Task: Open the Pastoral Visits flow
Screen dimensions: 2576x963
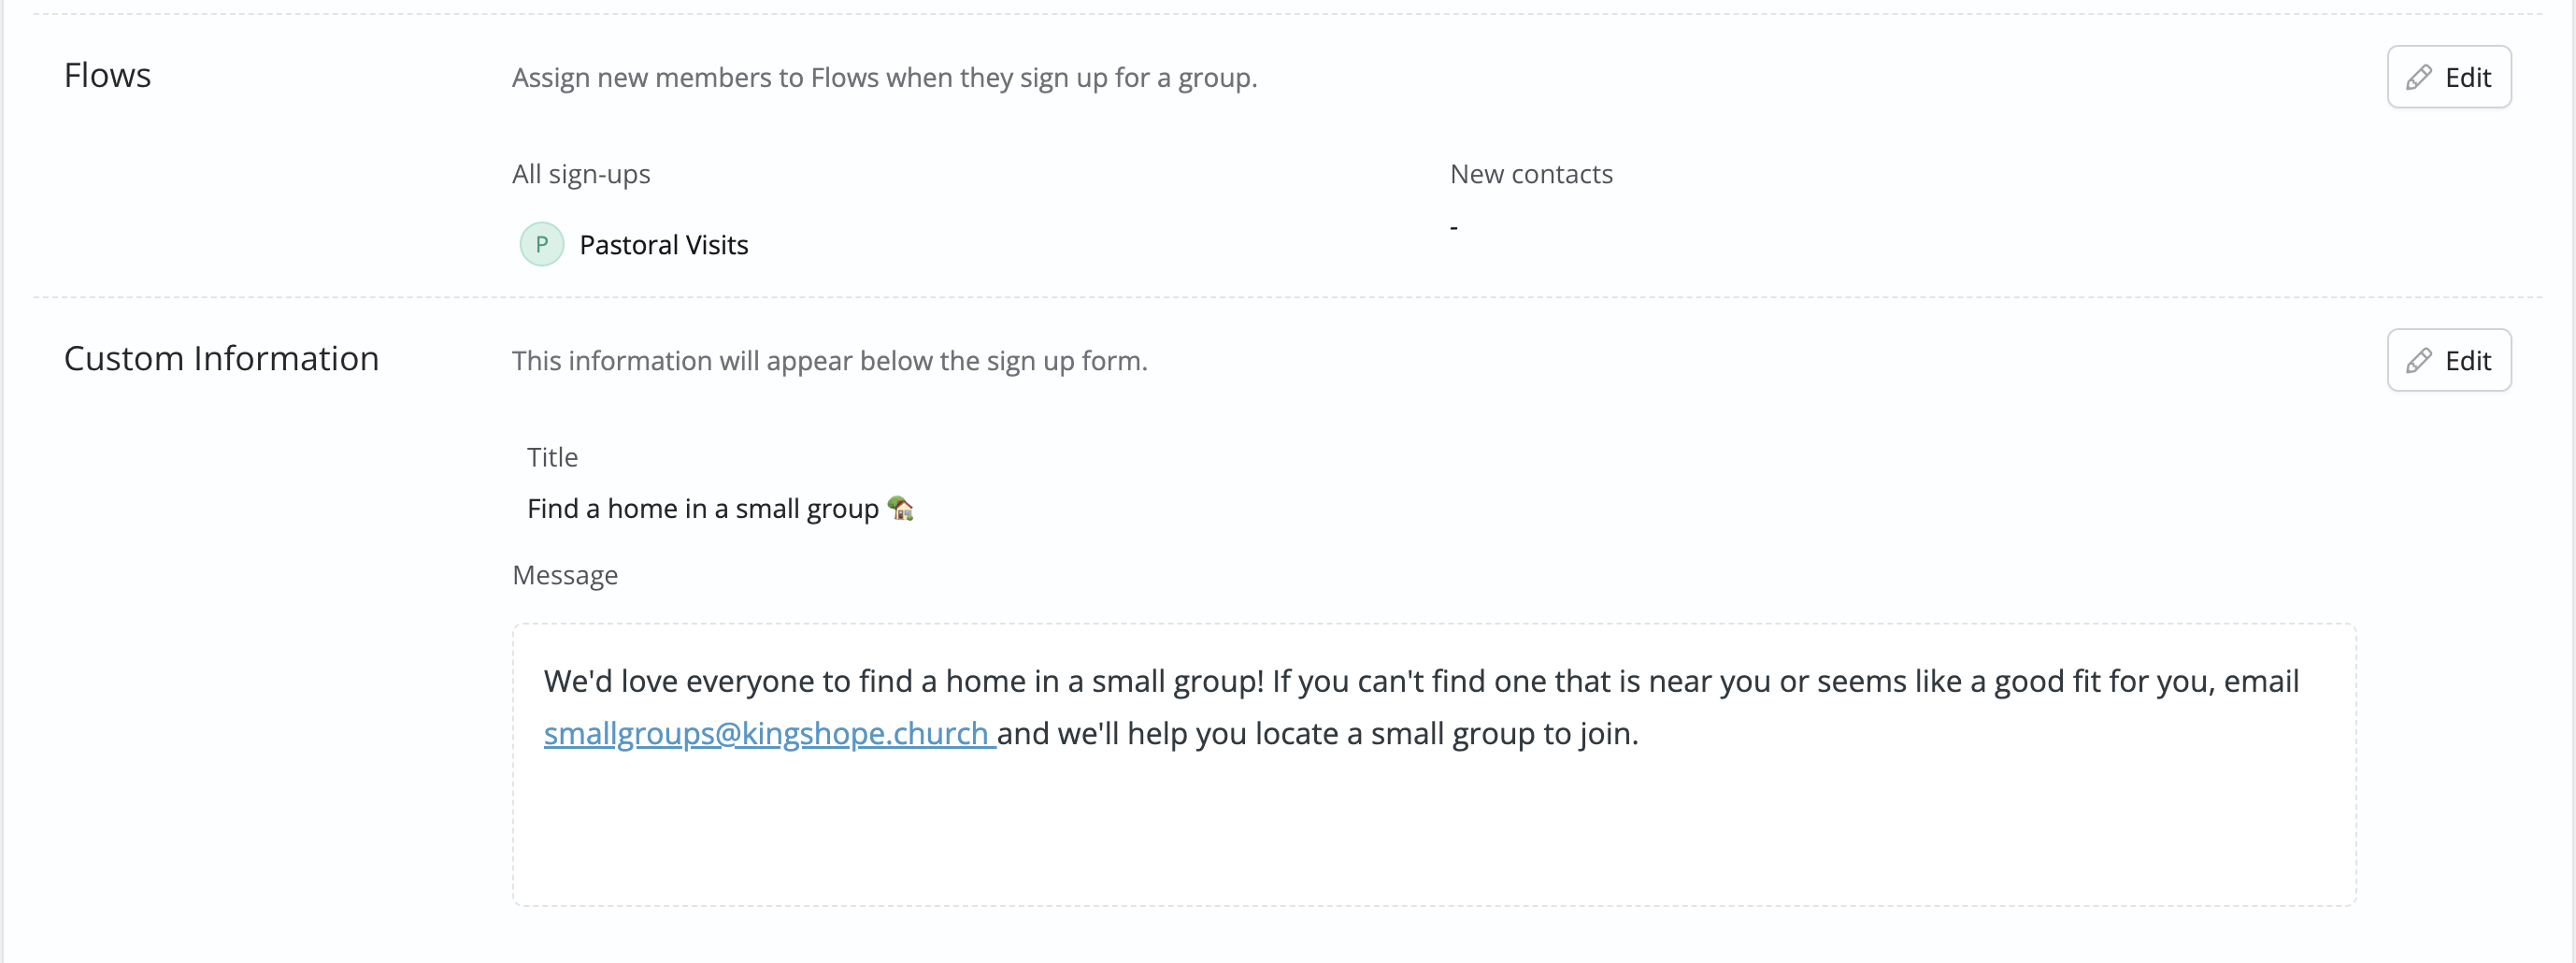Action: pyautogui.click(x=663, y=245)
